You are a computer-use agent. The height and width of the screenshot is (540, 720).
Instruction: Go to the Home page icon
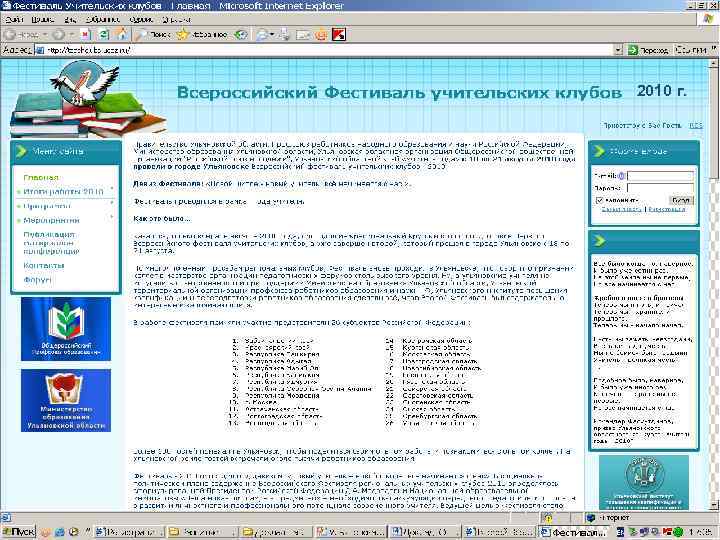(122, 34)
